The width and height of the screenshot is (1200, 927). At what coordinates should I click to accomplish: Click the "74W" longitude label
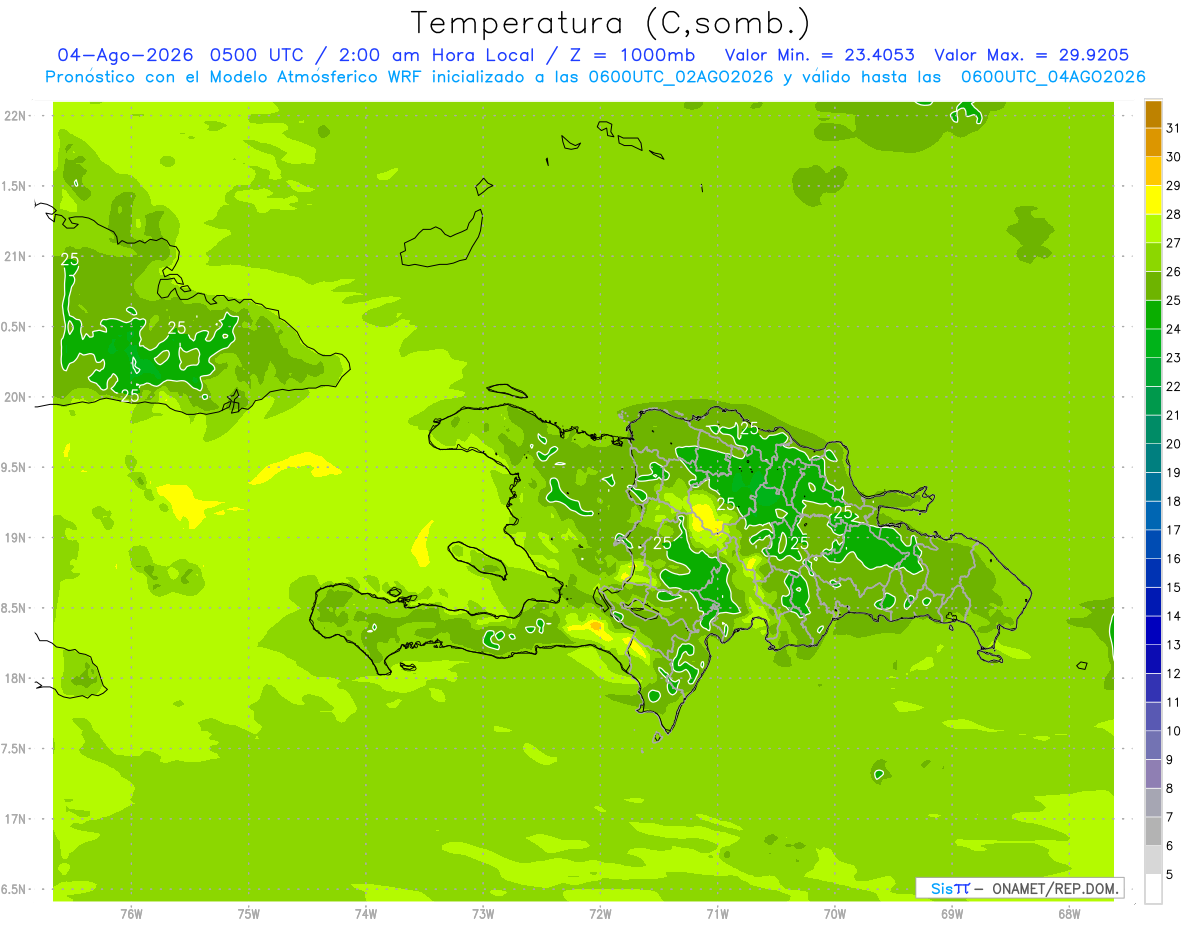pos(366,913)
